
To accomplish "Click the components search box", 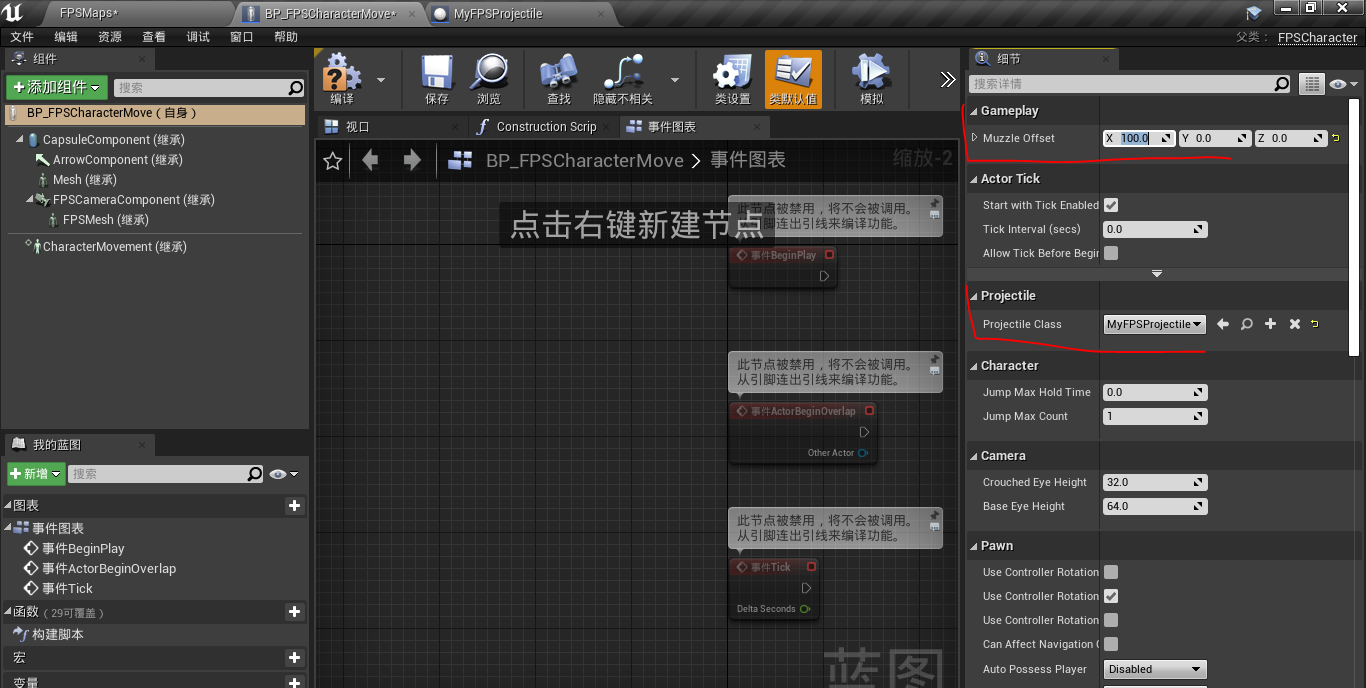I will pos(209,88).
